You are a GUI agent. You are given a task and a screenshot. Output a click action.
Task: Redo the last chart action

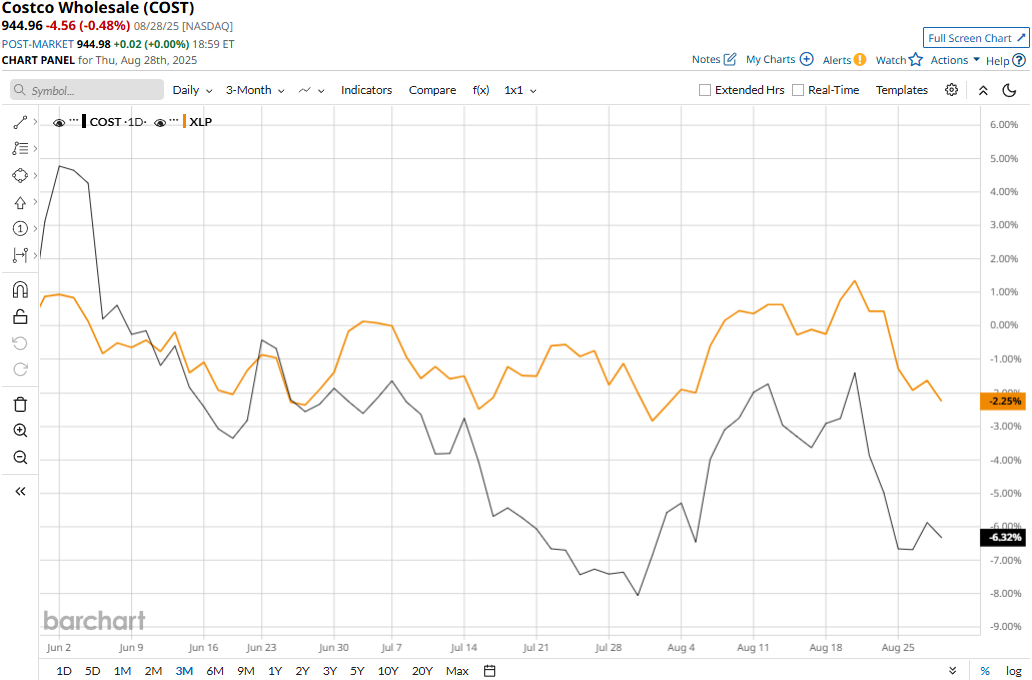click(x=20, y=369)
